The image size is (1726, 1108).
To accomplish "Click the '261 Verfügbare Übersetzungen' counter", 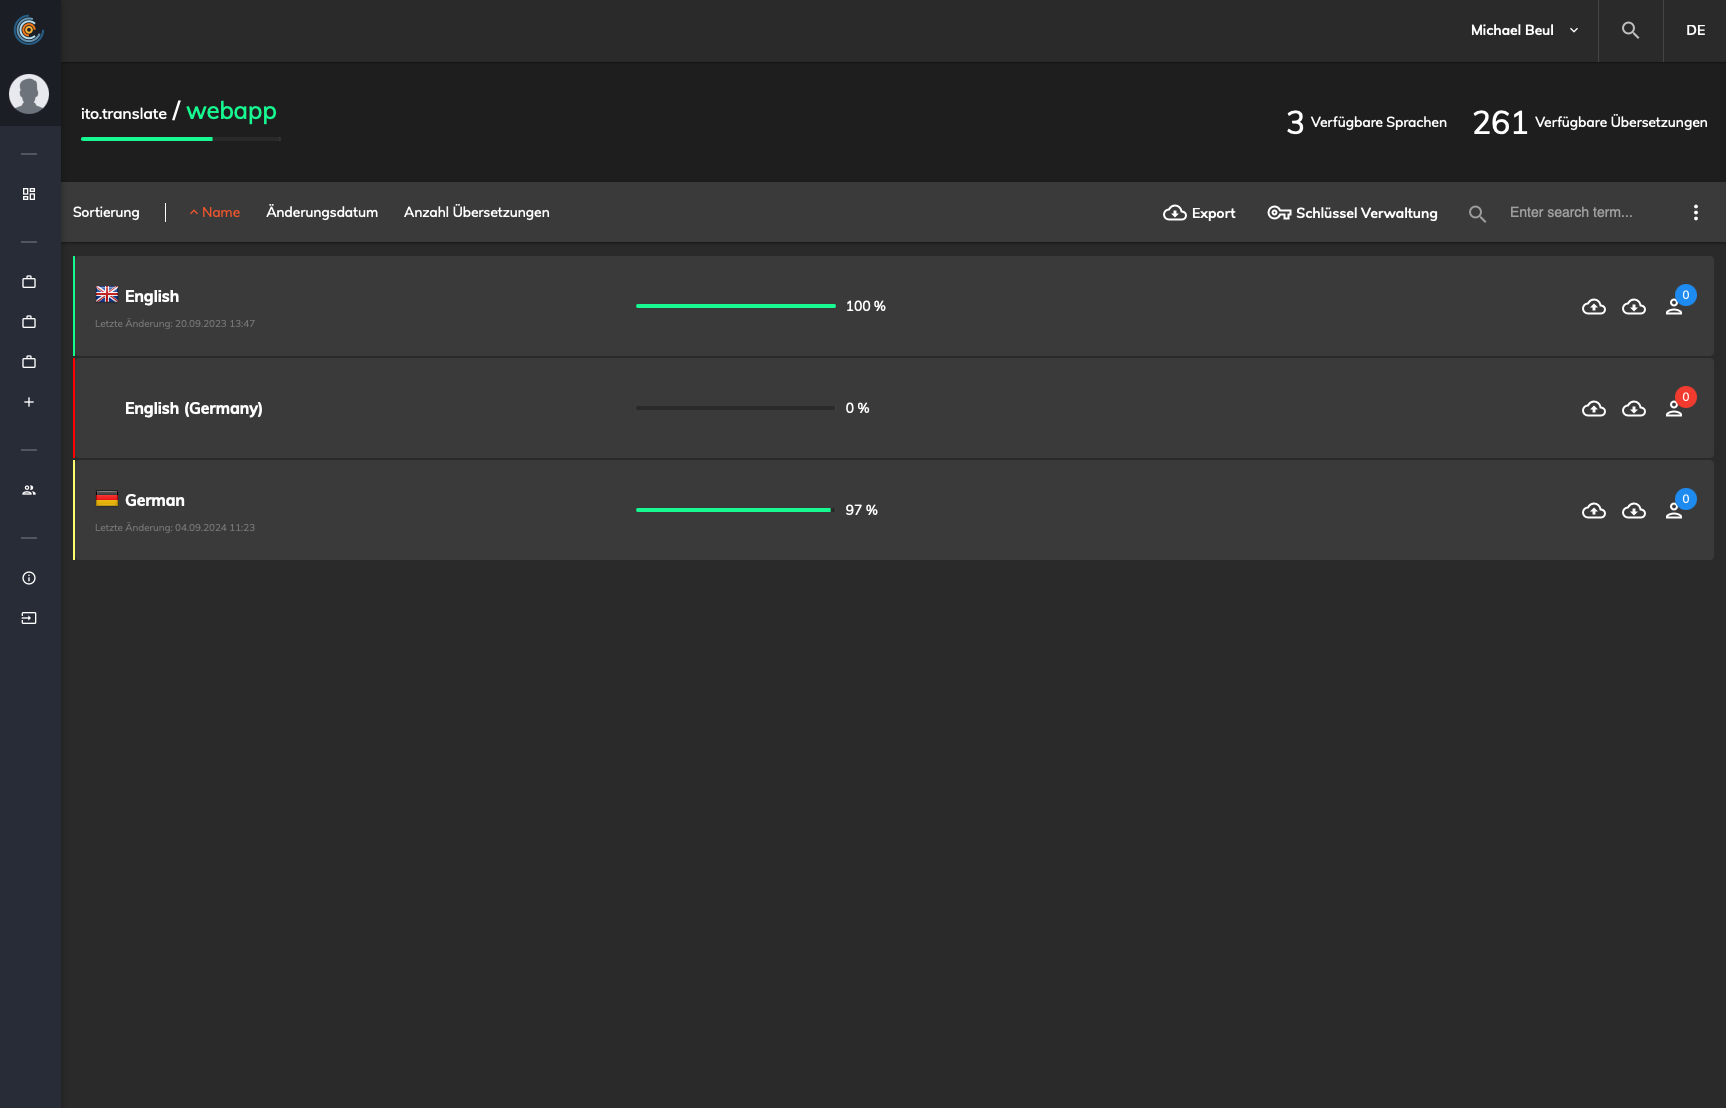I will tap(1590, 122).
